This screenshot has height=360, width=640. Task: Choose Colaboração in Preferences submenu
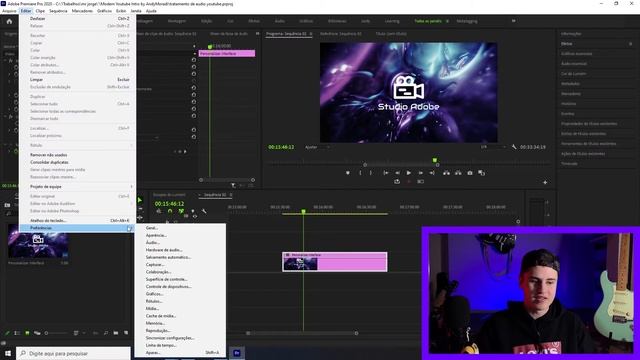[180, 272]
